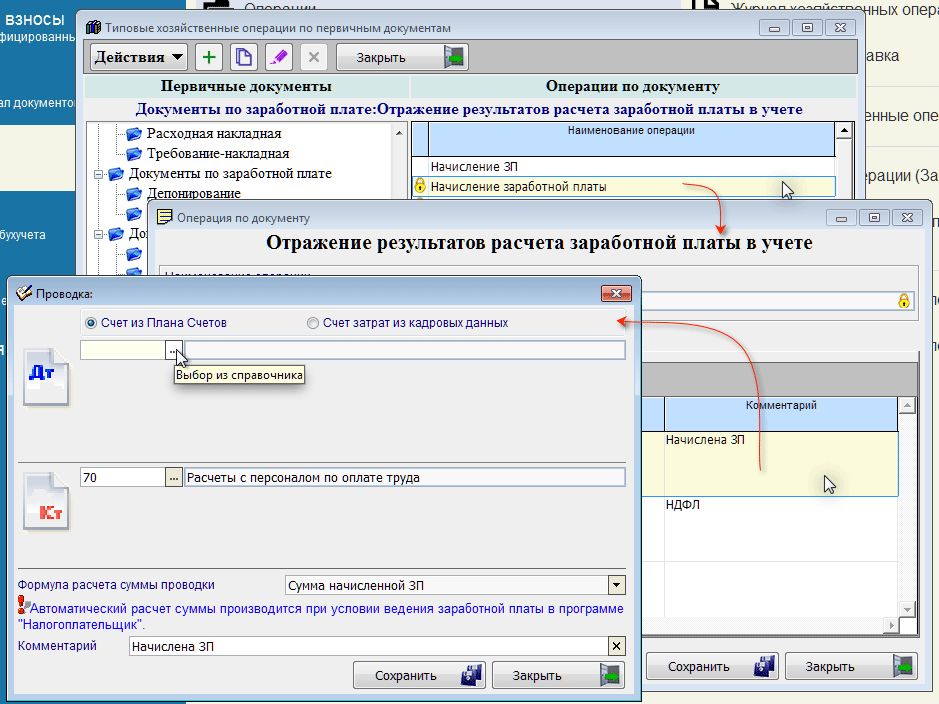Click folder icon beside Требование-накладная
939x704 pixels.
(134, 154)
